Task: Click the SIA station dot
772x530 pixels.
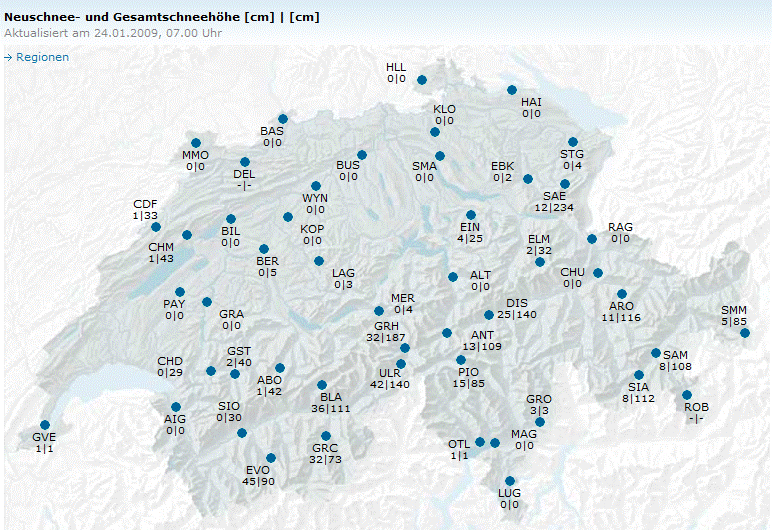Action: [639, 375]
